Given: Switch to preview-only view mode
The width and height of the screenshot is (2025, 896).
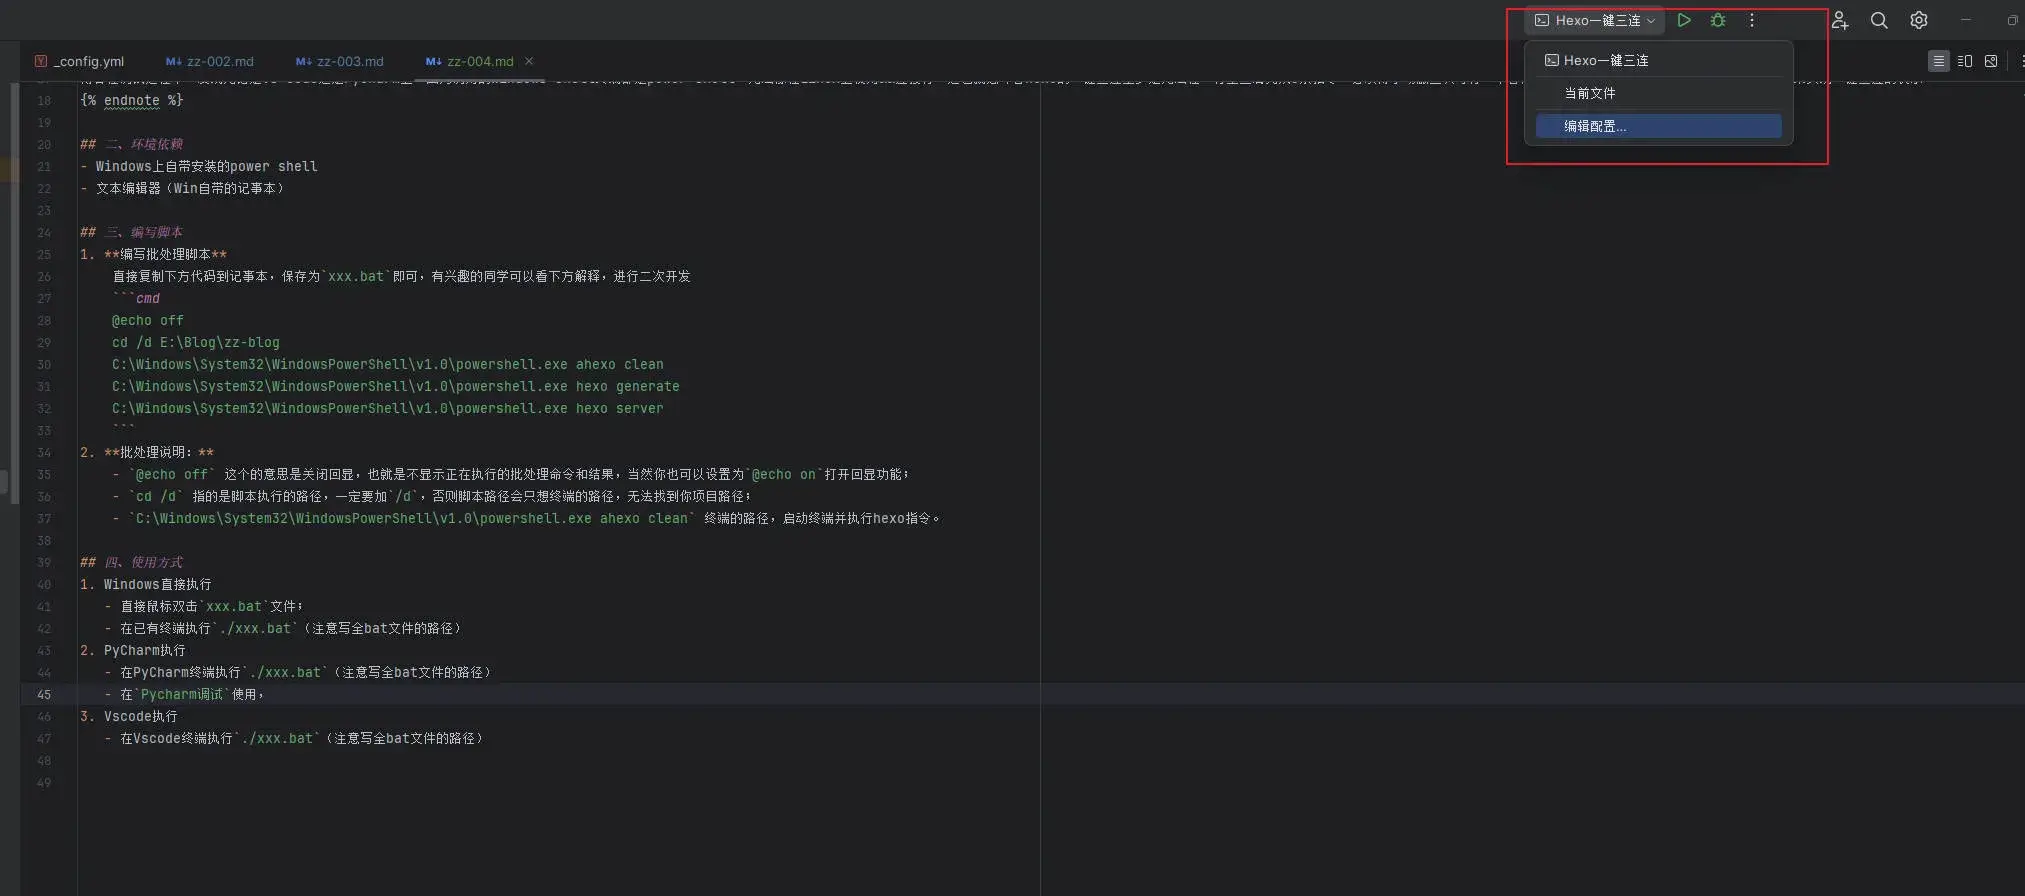Looking at the screenshot, I should point(1991,61).
